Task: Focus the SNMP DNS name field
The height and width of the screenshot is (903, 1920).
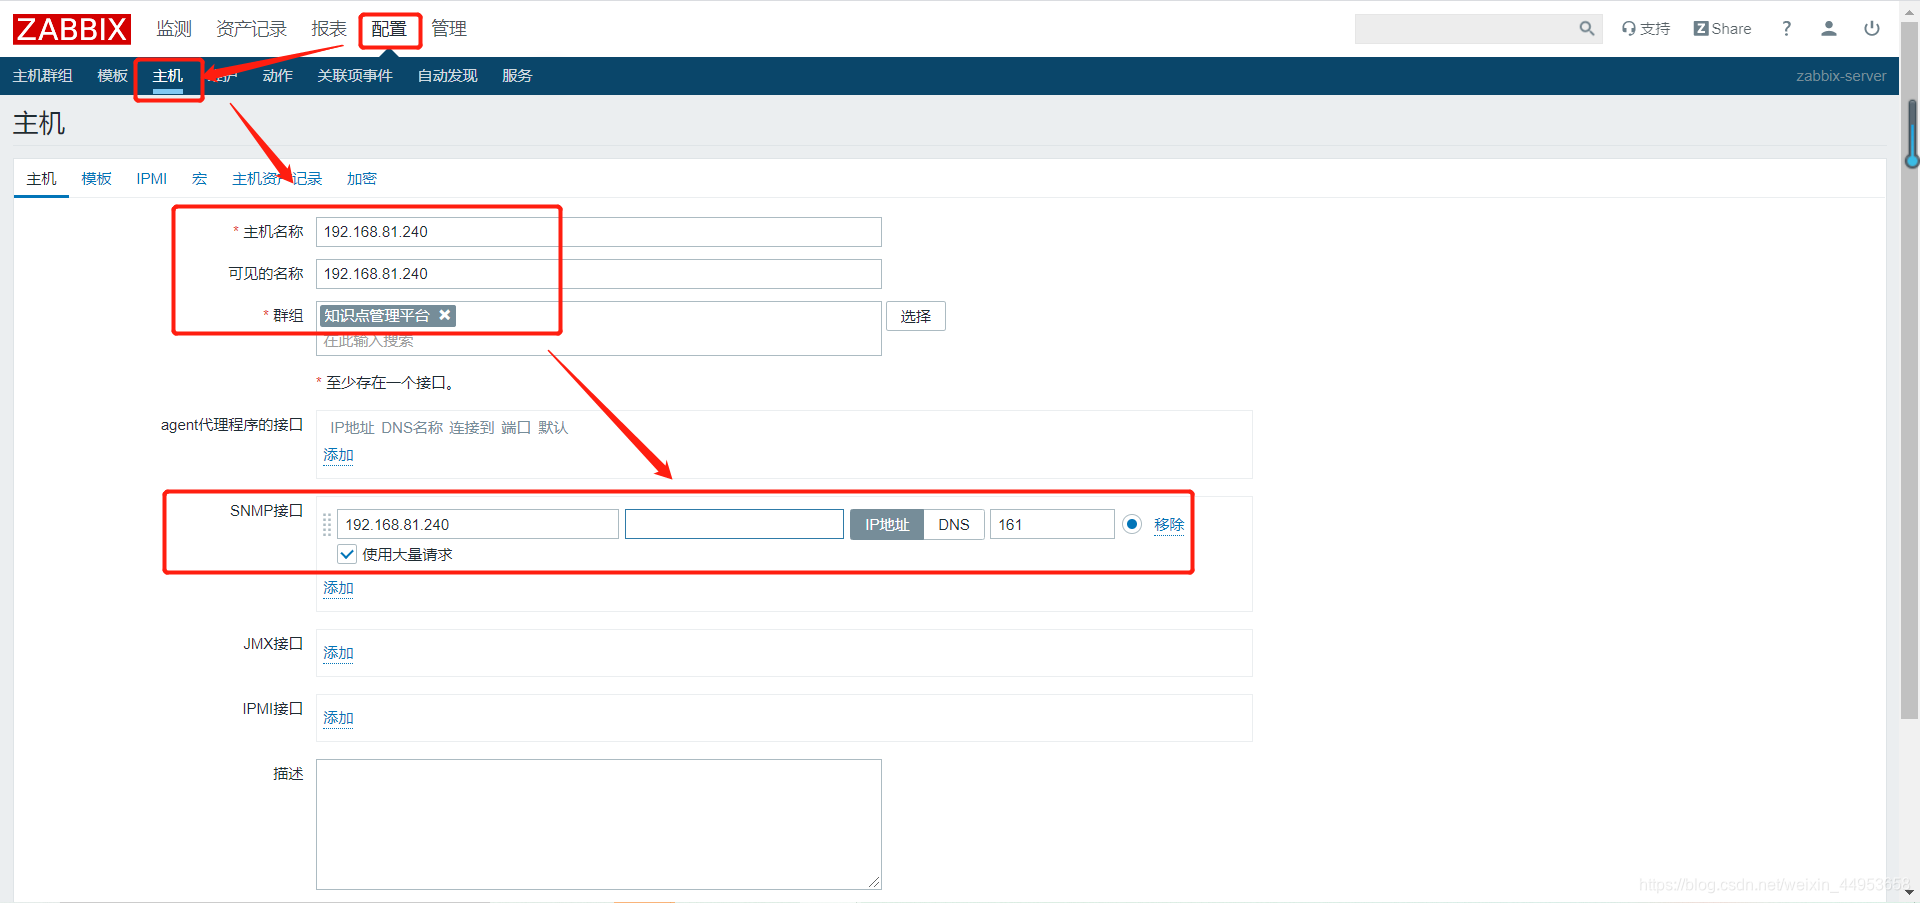Action: pyautogui.click(x=734, y=524)
